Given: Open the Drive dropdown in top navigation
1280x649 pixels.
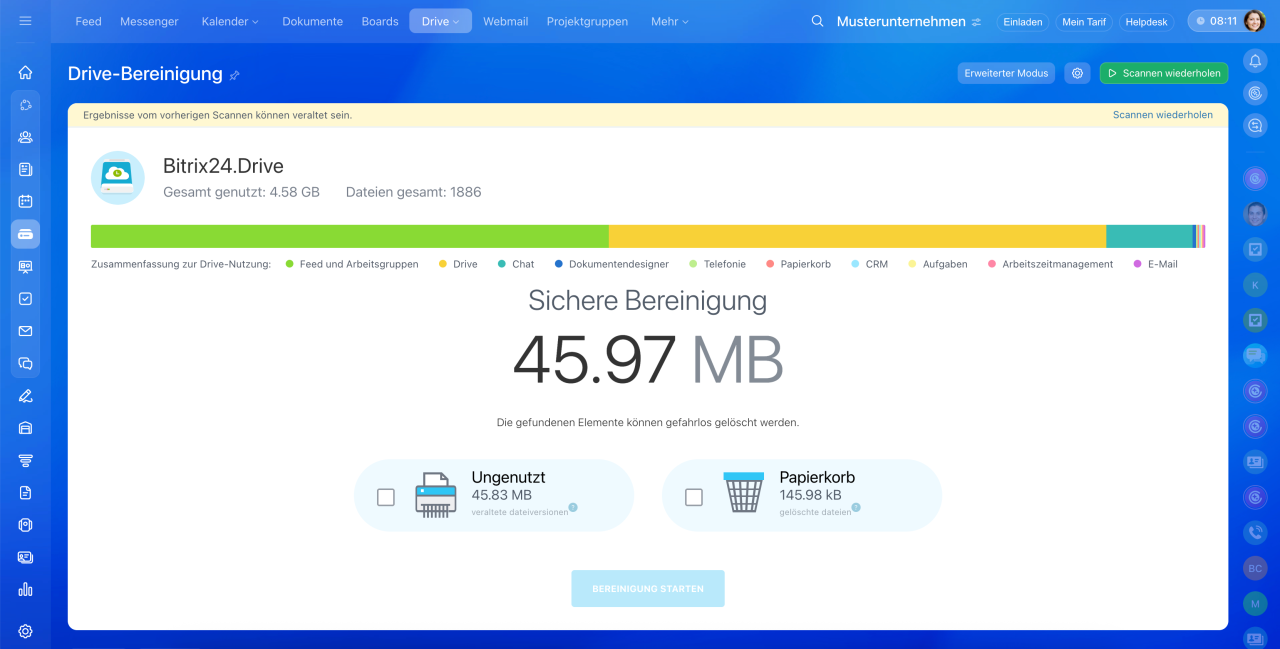Looking at the screenshot, I should point(440,21).
